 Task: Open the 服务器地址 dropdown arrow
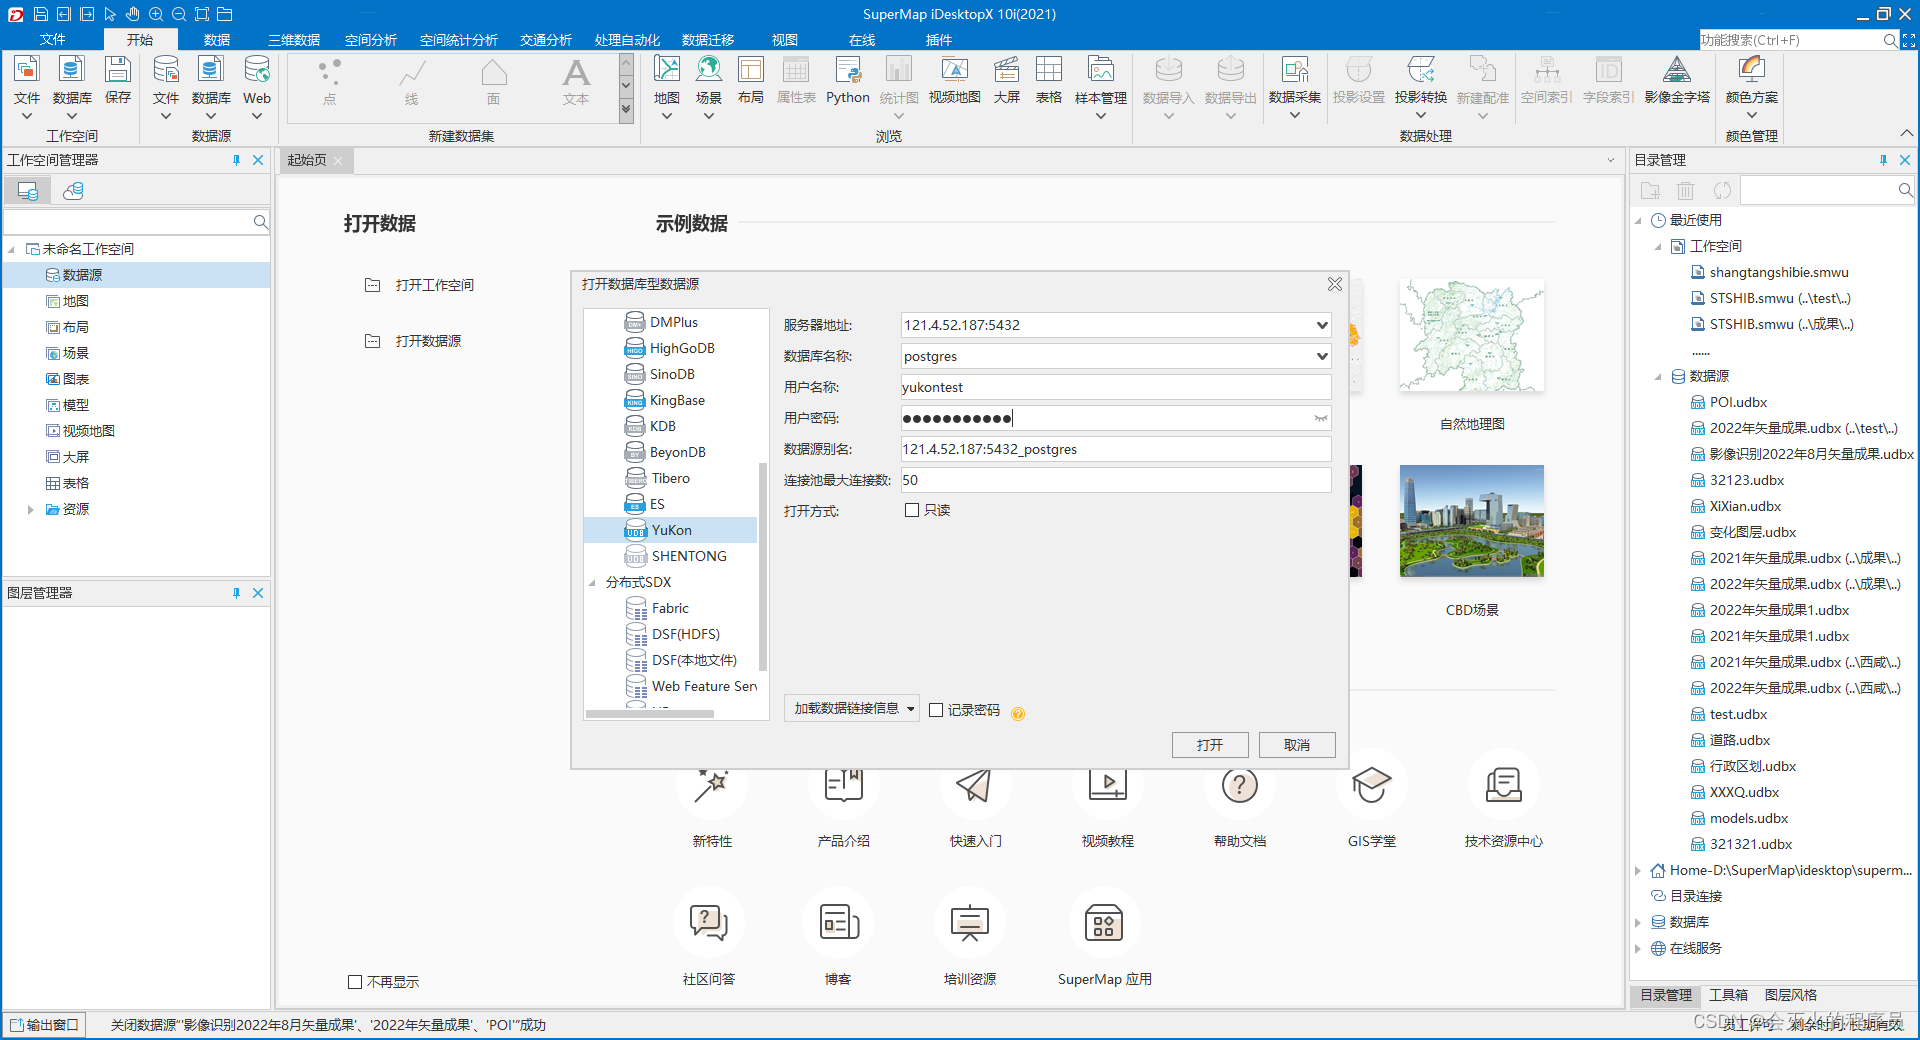(x=1322, y=325)
